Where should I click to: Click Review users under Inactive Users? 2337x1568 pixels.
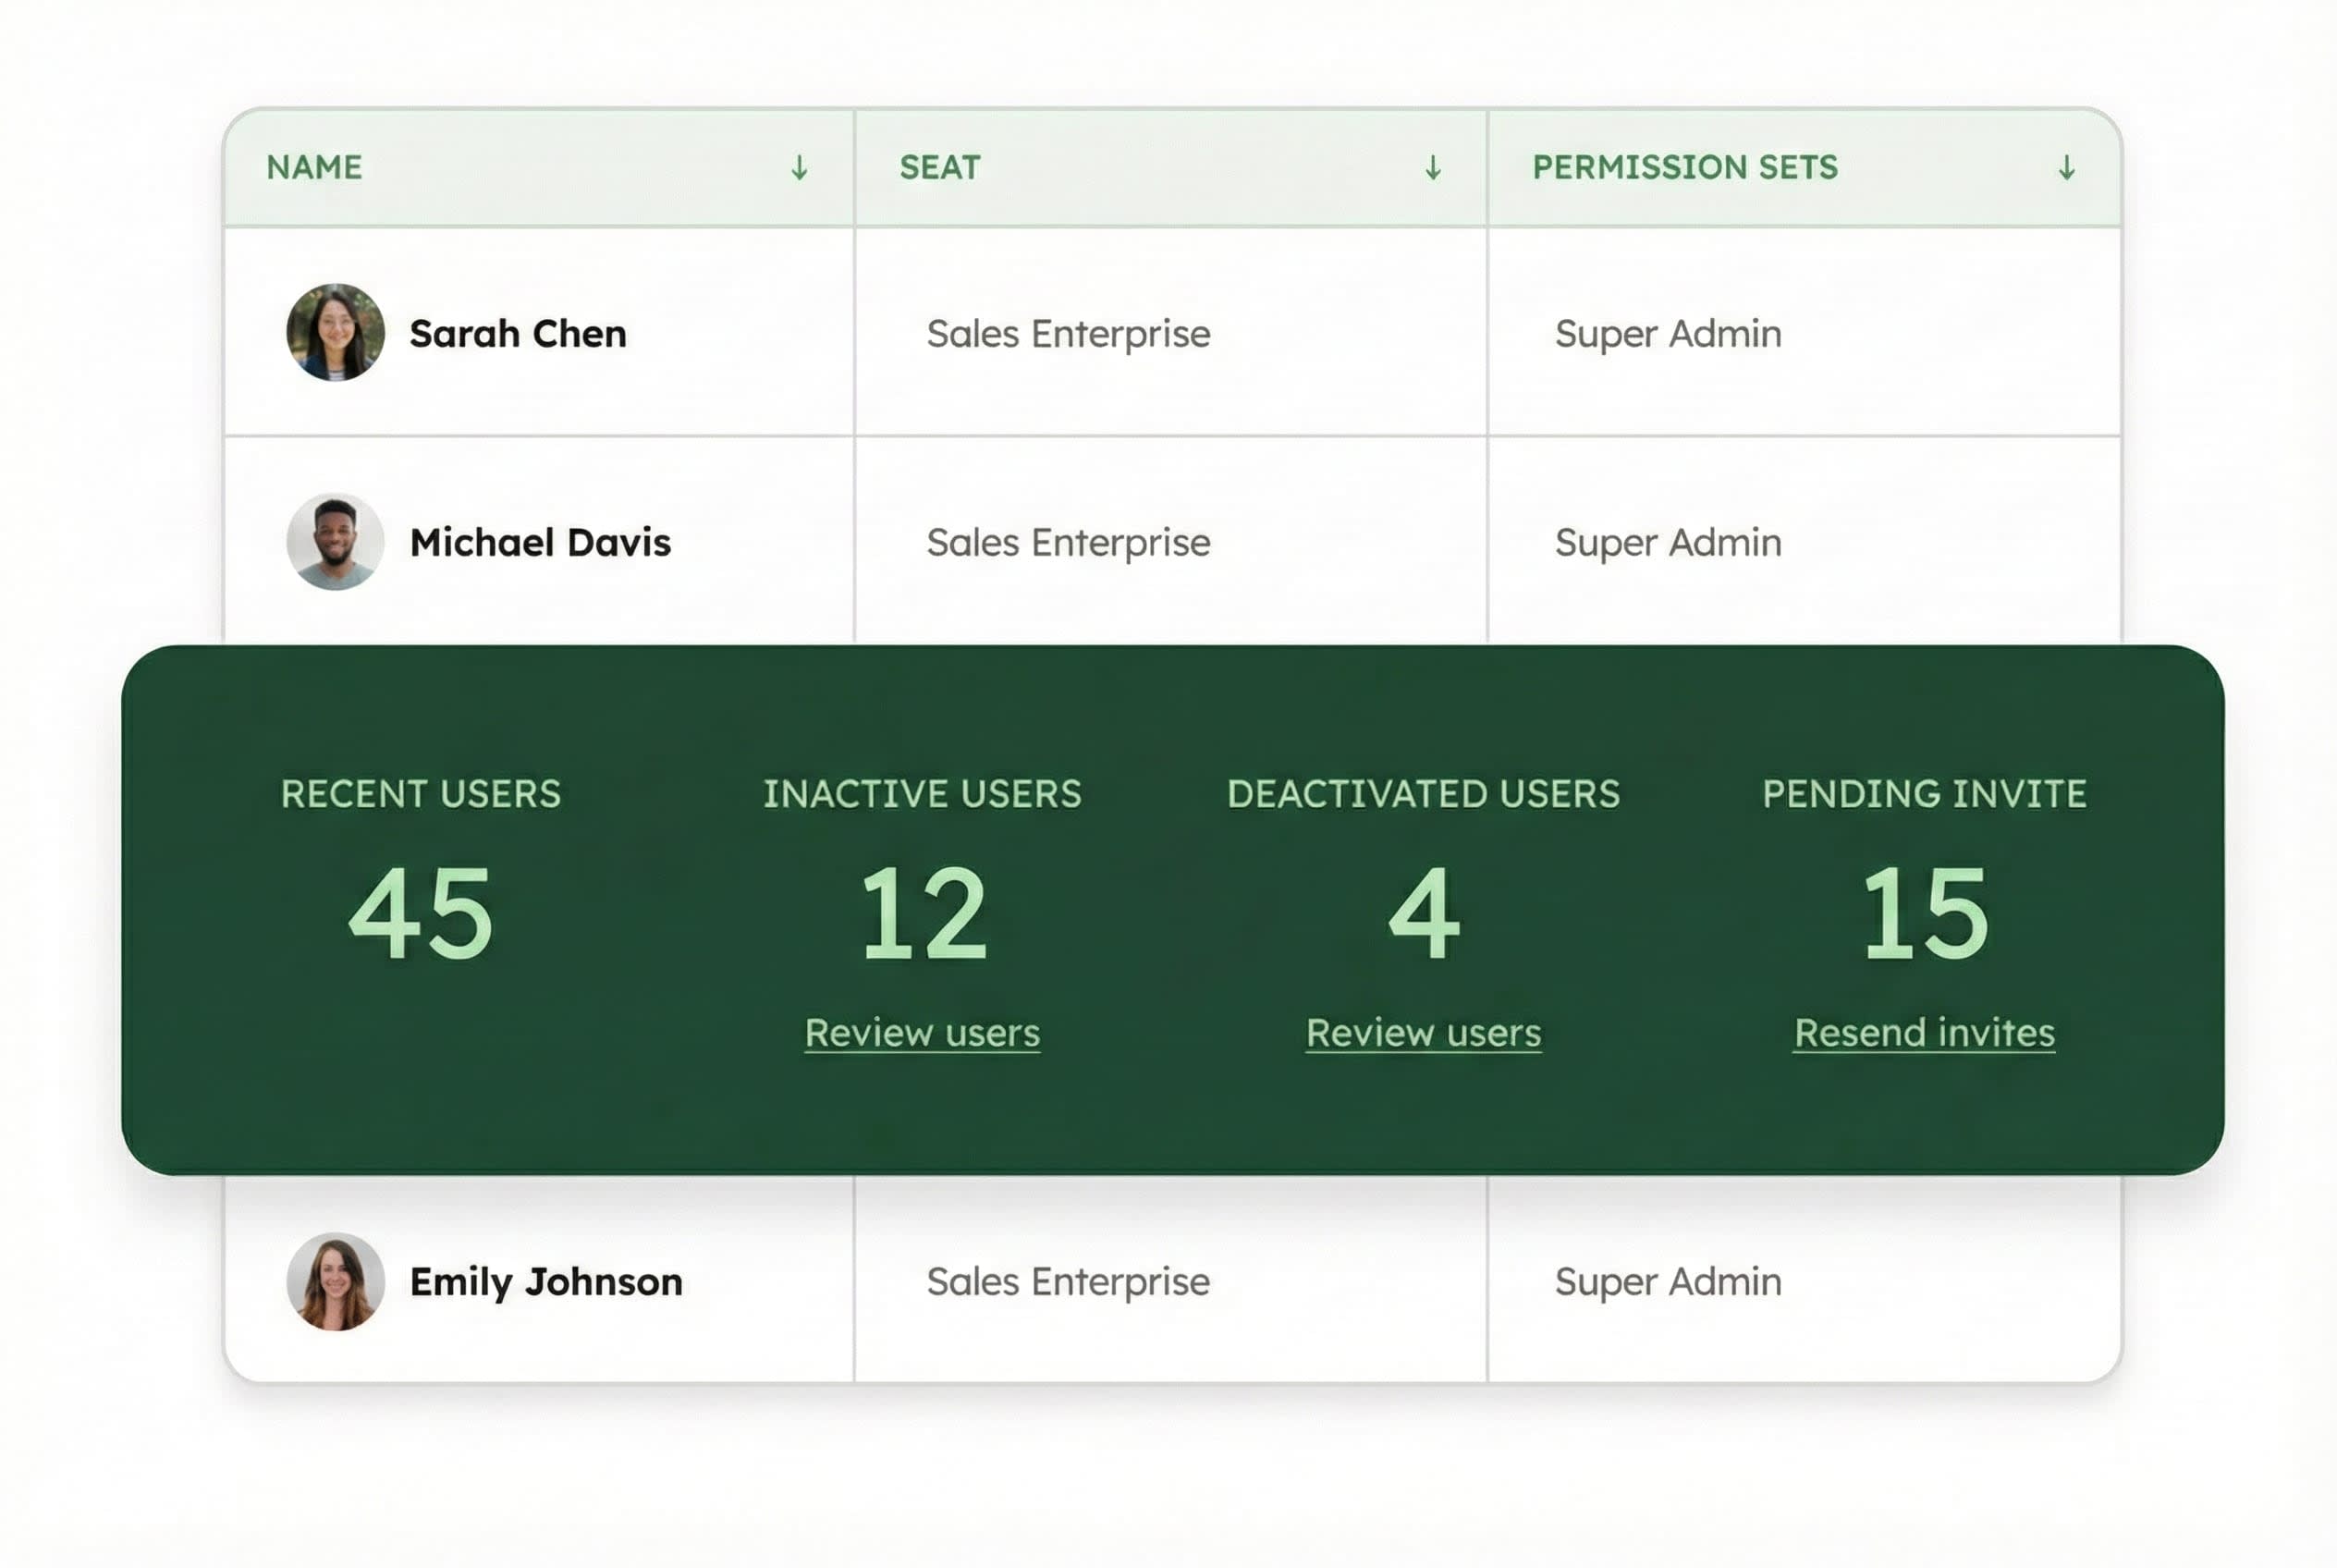click(x=922, y=1033)
